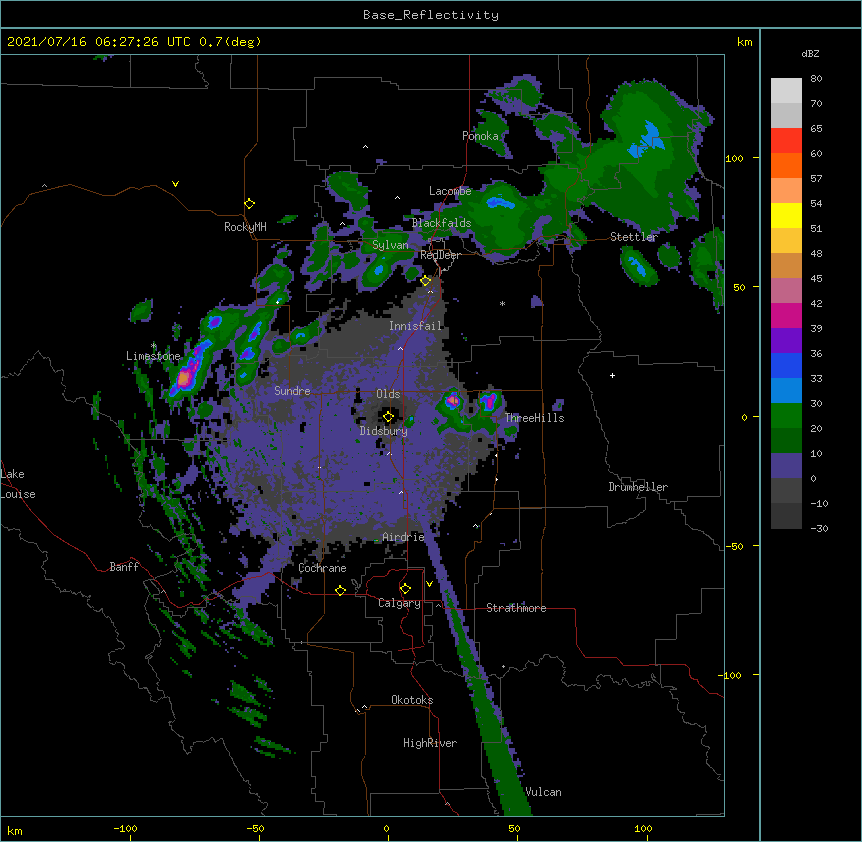This screenshot has width=862, height=842.
Task: Click the yellow V marker northwest of RockyMH
Action: point(175,184)
